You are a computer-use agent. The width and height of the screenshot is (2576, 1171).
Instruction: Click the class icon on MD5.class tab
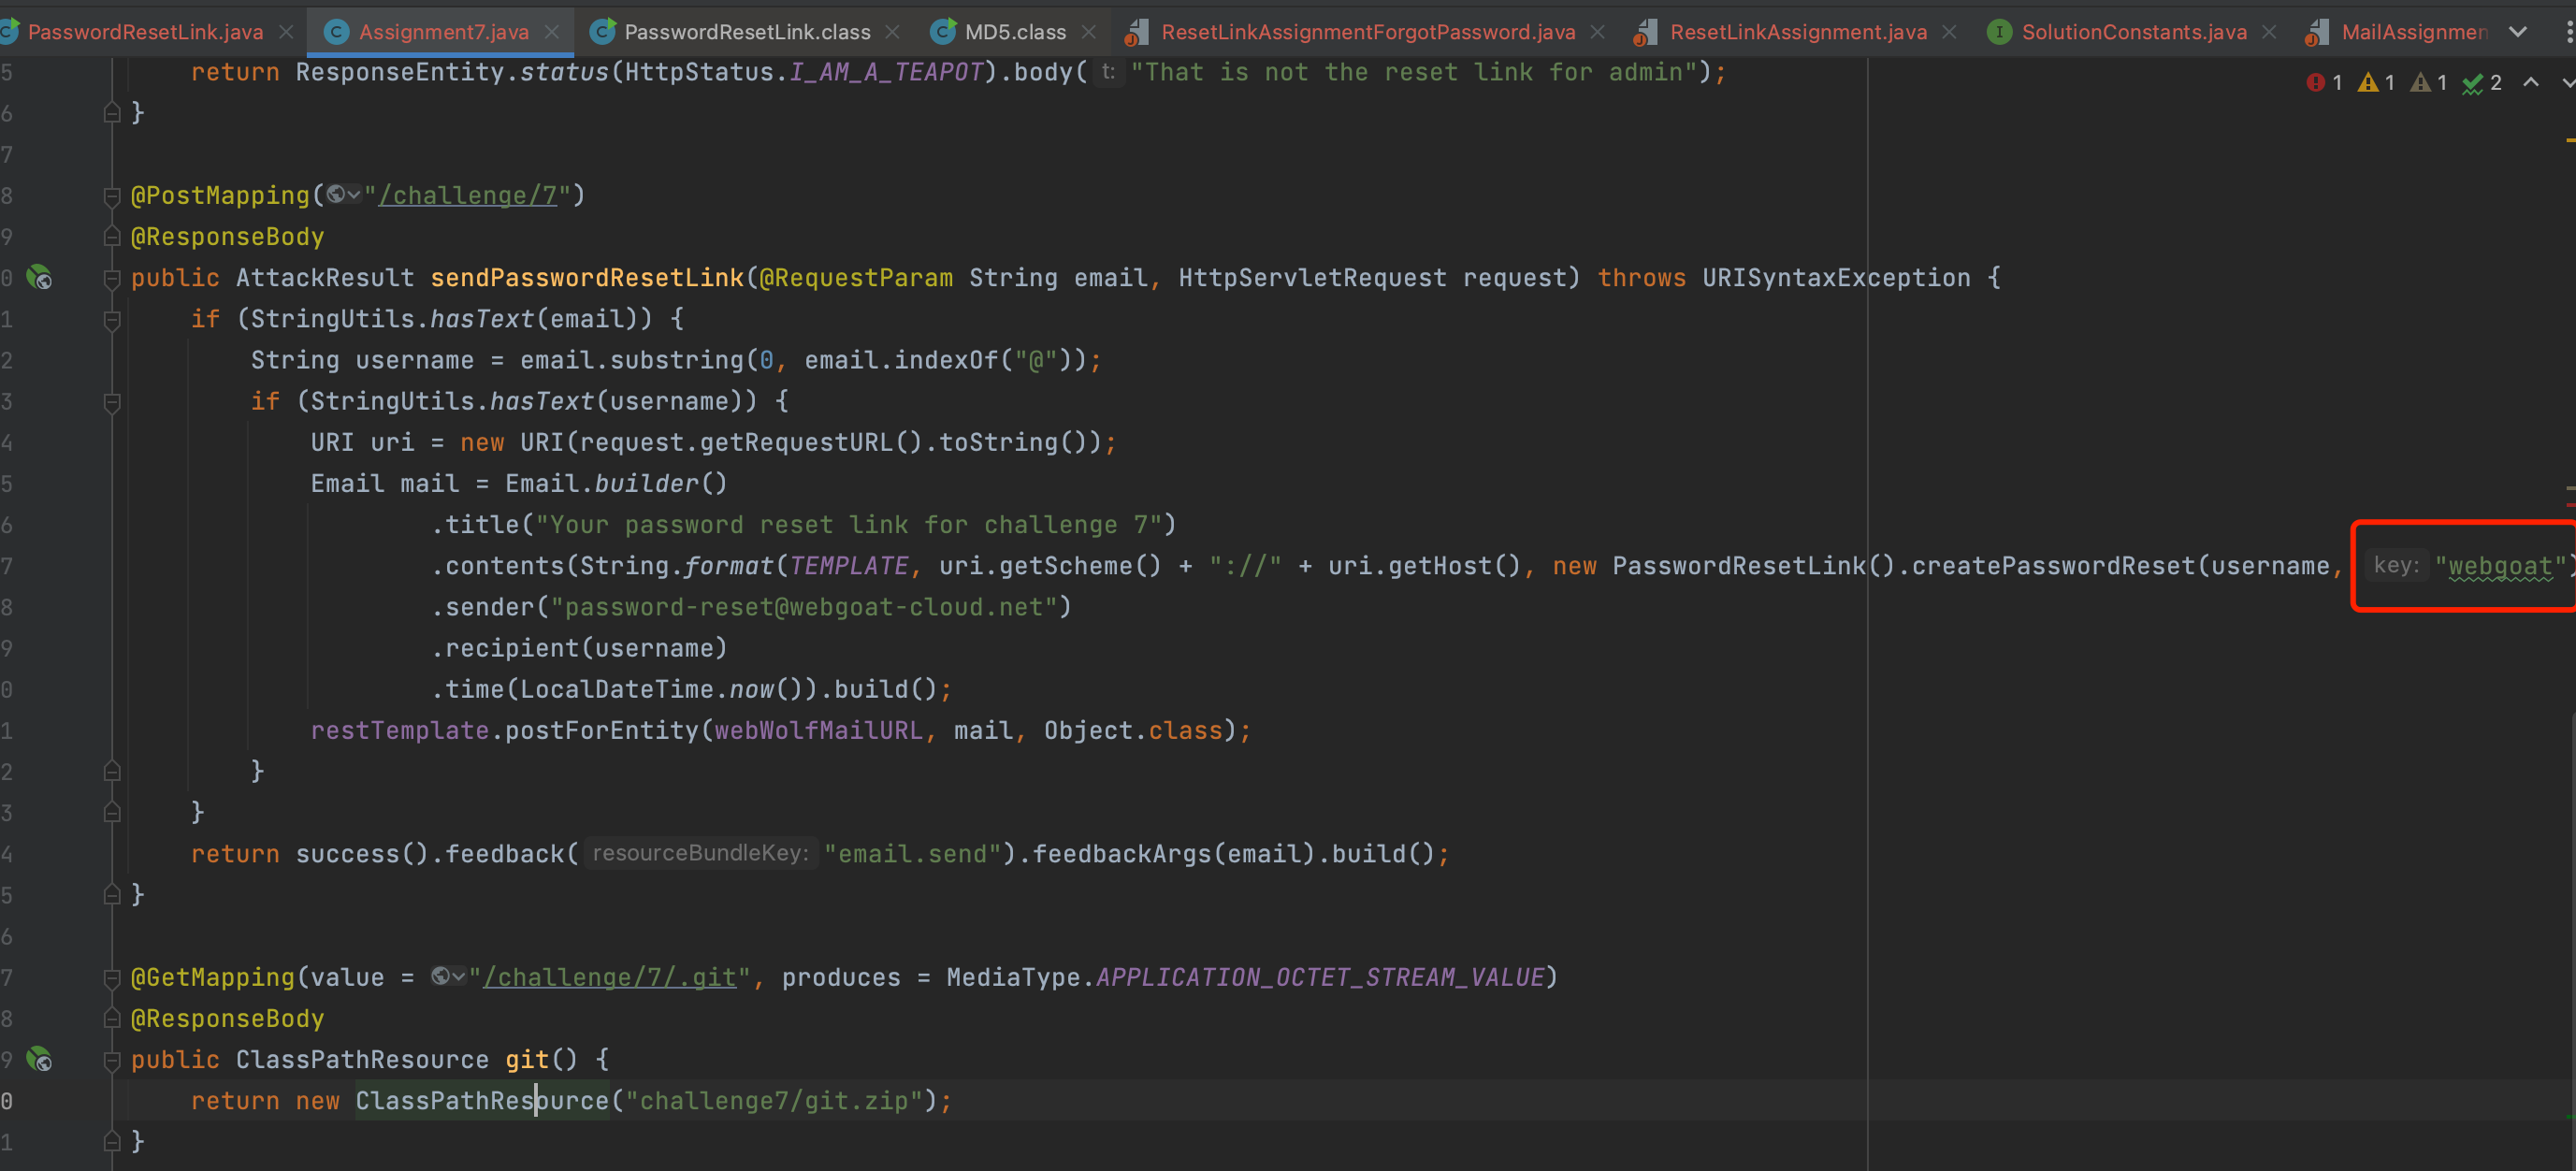[x=942, y=32]
